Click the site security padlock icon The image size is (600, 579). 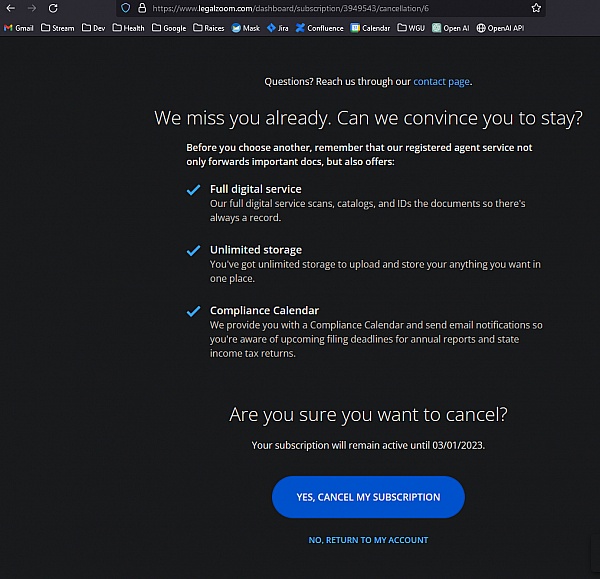click(140, 8)
